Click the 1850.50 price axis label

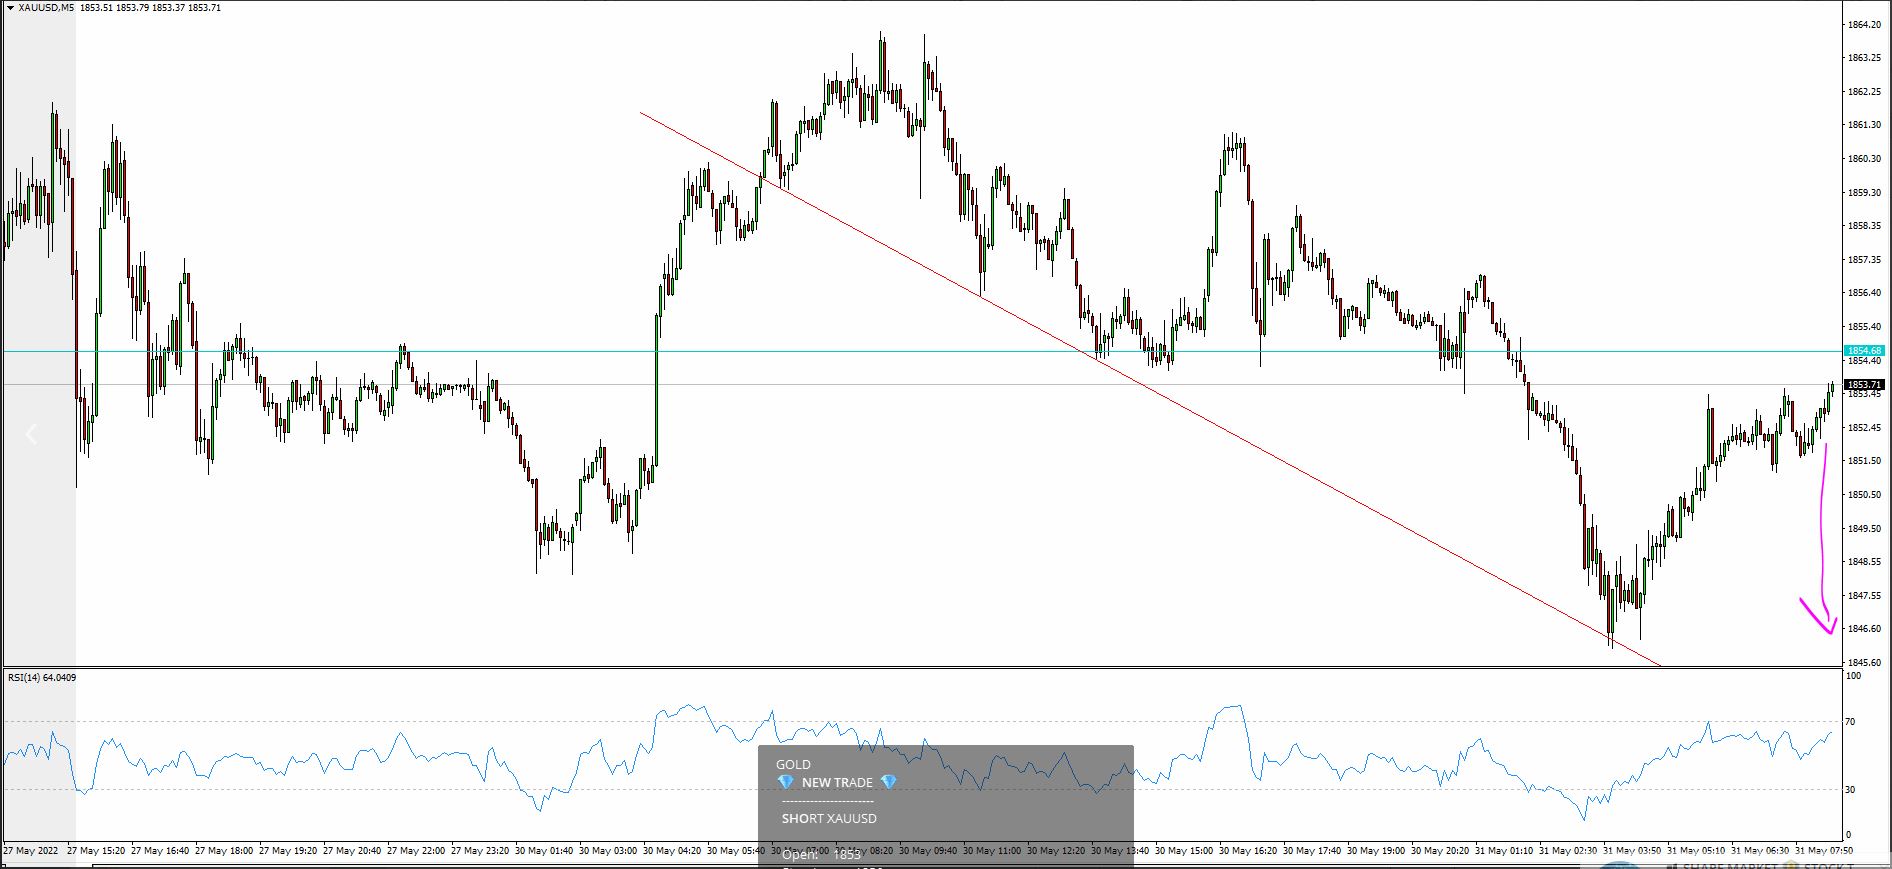(x=1865, y=495)
